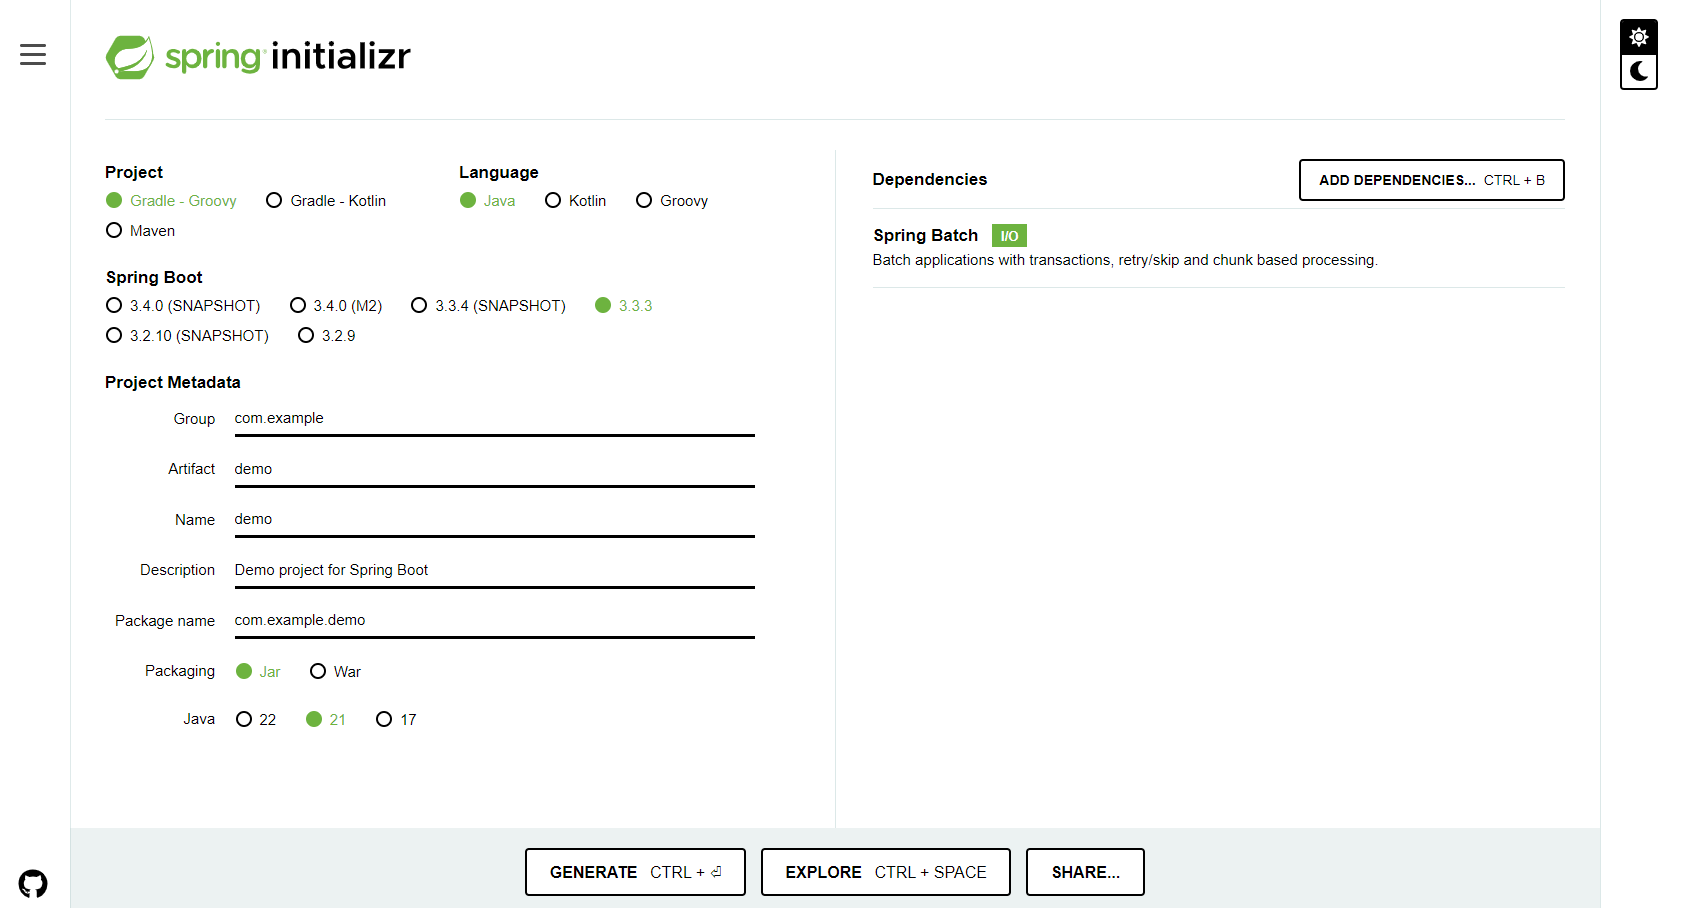Select Java version 17
This screenshot has height=908, width=1704.
tap(397, 720)
